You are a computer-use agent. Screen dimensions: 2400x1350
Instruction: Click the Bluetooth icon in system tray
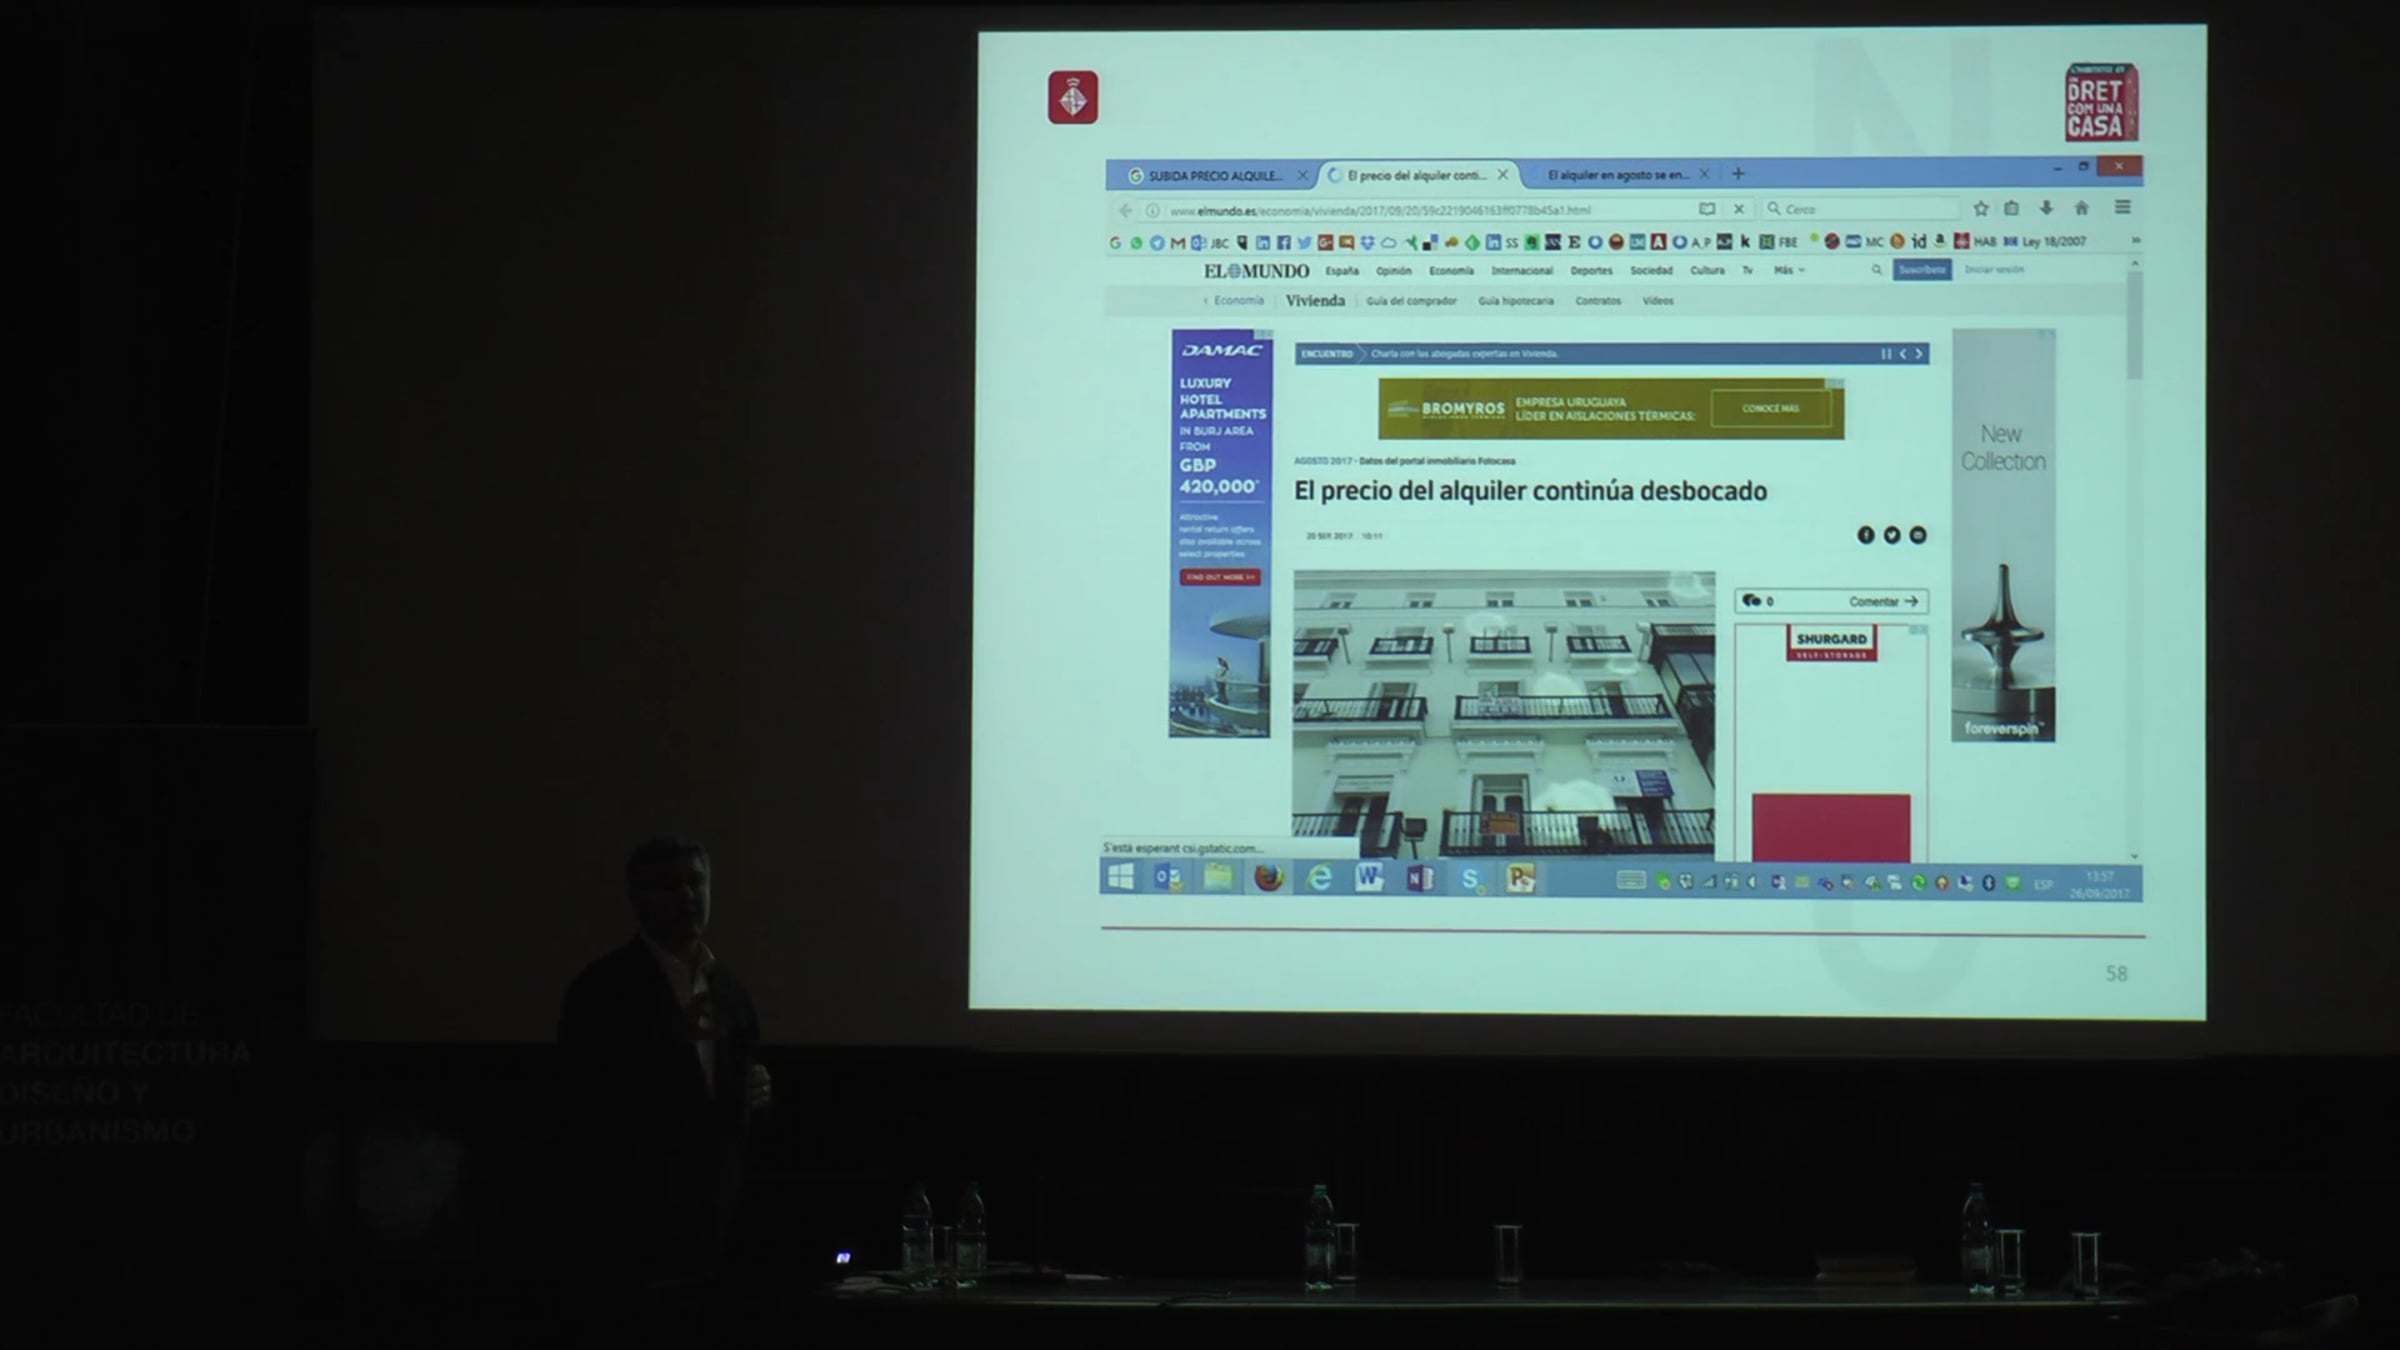point(1988,883)
